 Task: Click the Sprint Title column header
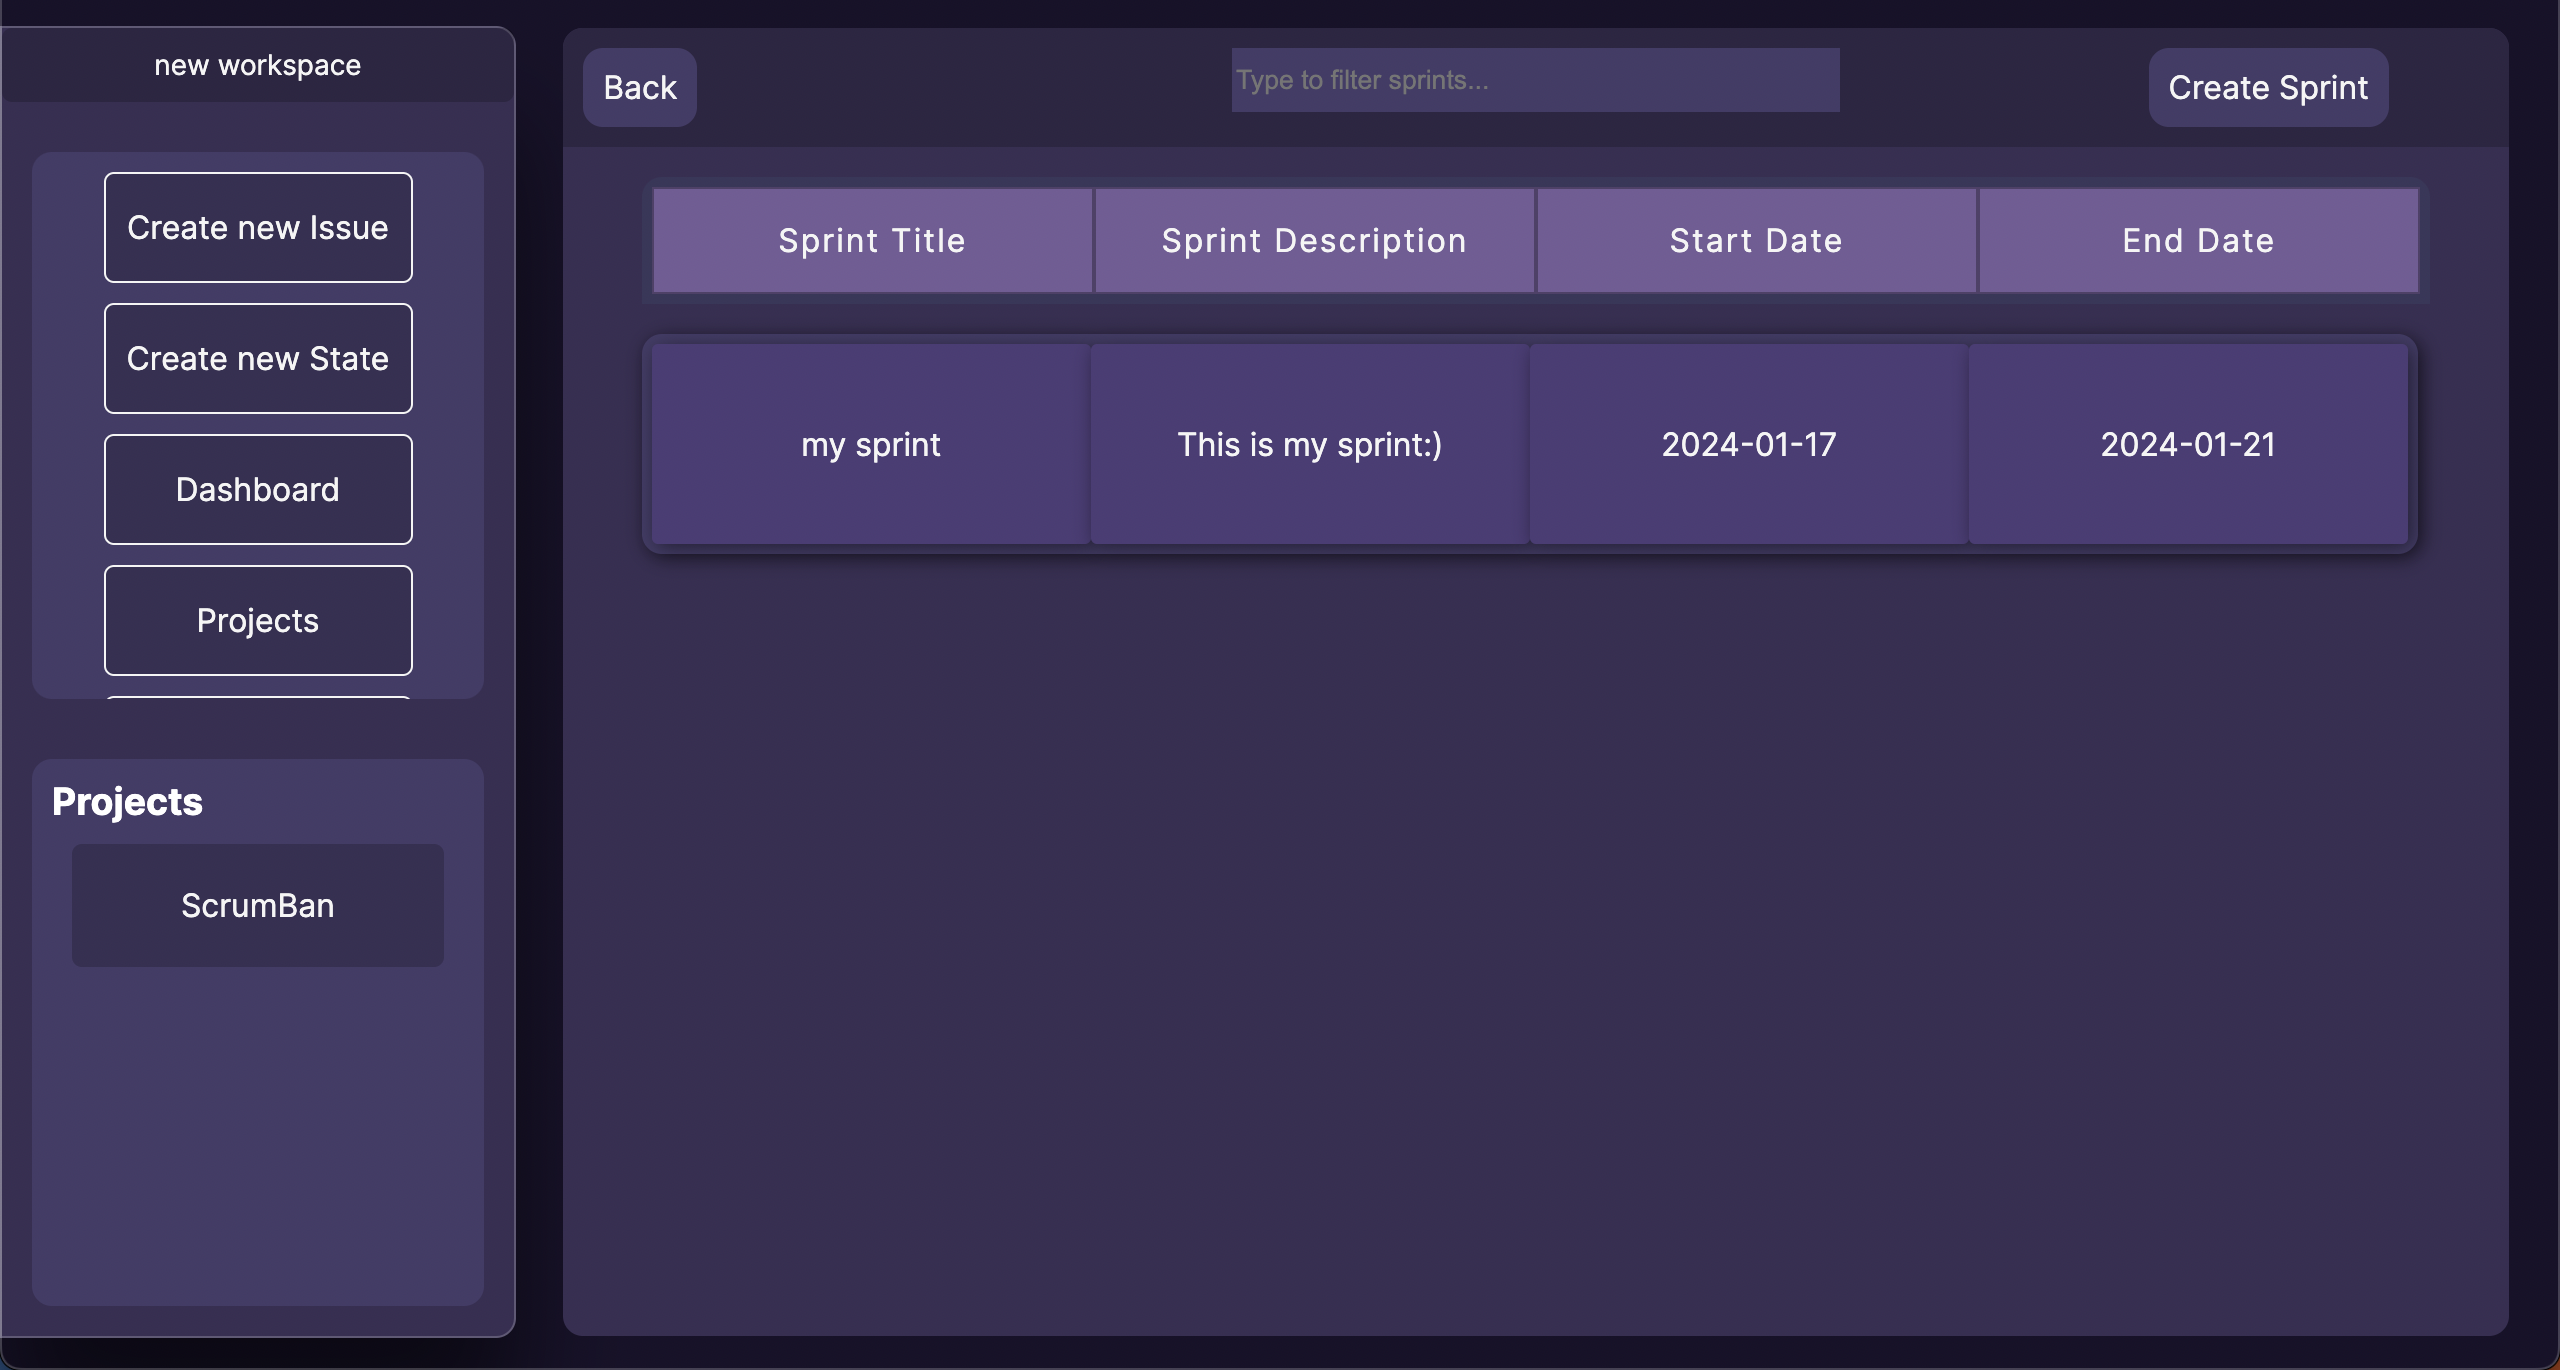click(872, 241)
